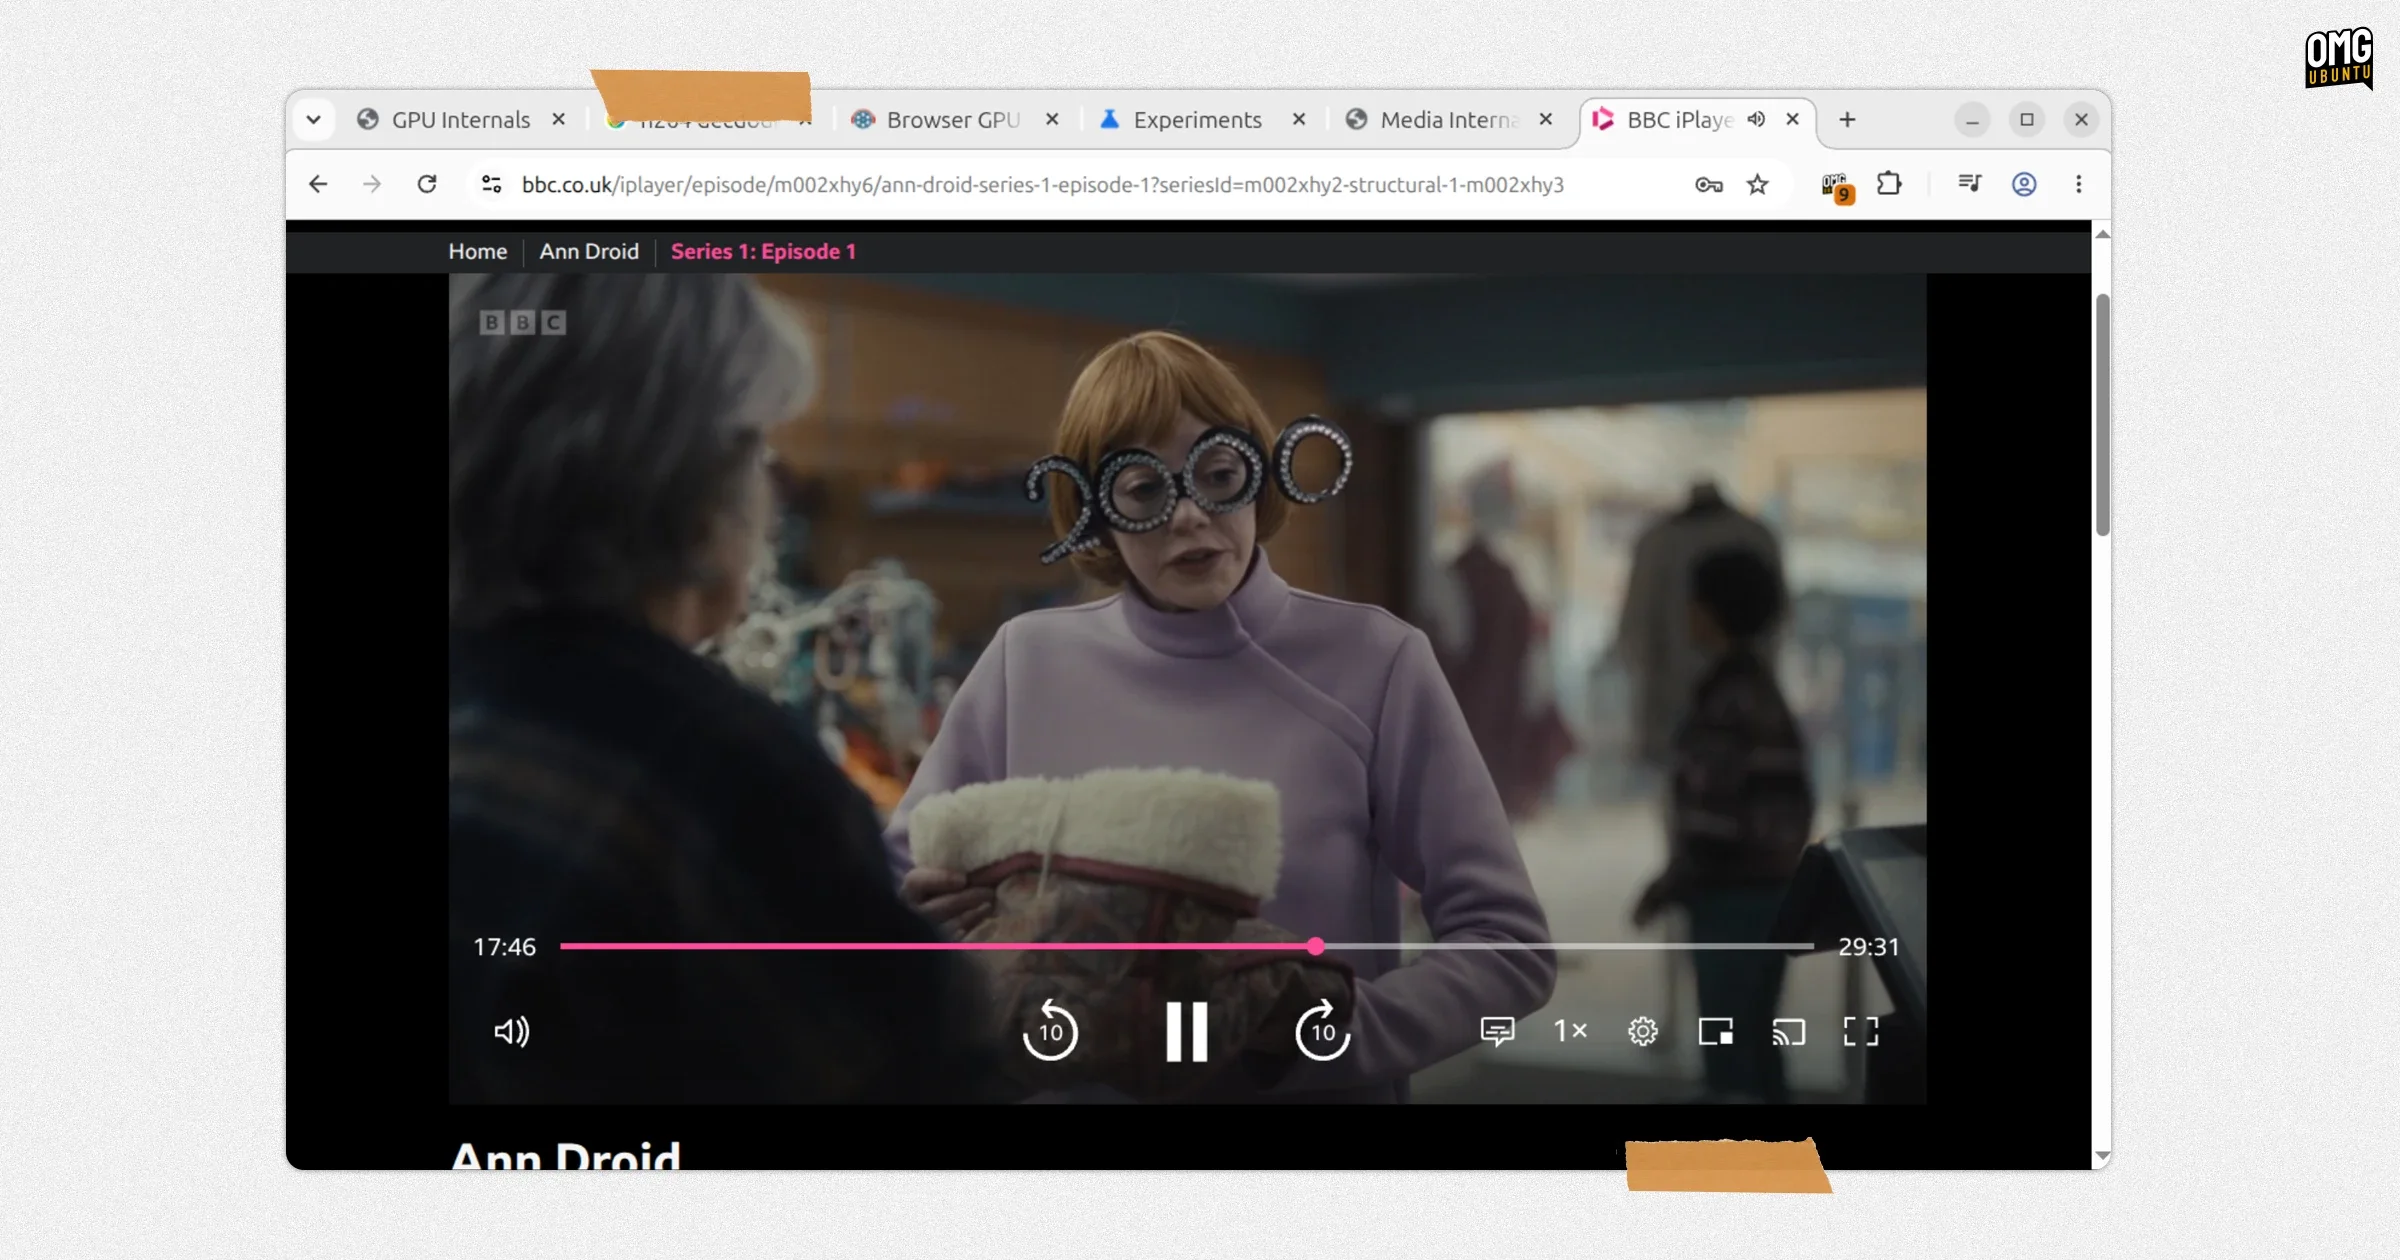2400x1260 pixels.
Task: Toggle subtitles in the player
Action: [x=1497, y=1031]
